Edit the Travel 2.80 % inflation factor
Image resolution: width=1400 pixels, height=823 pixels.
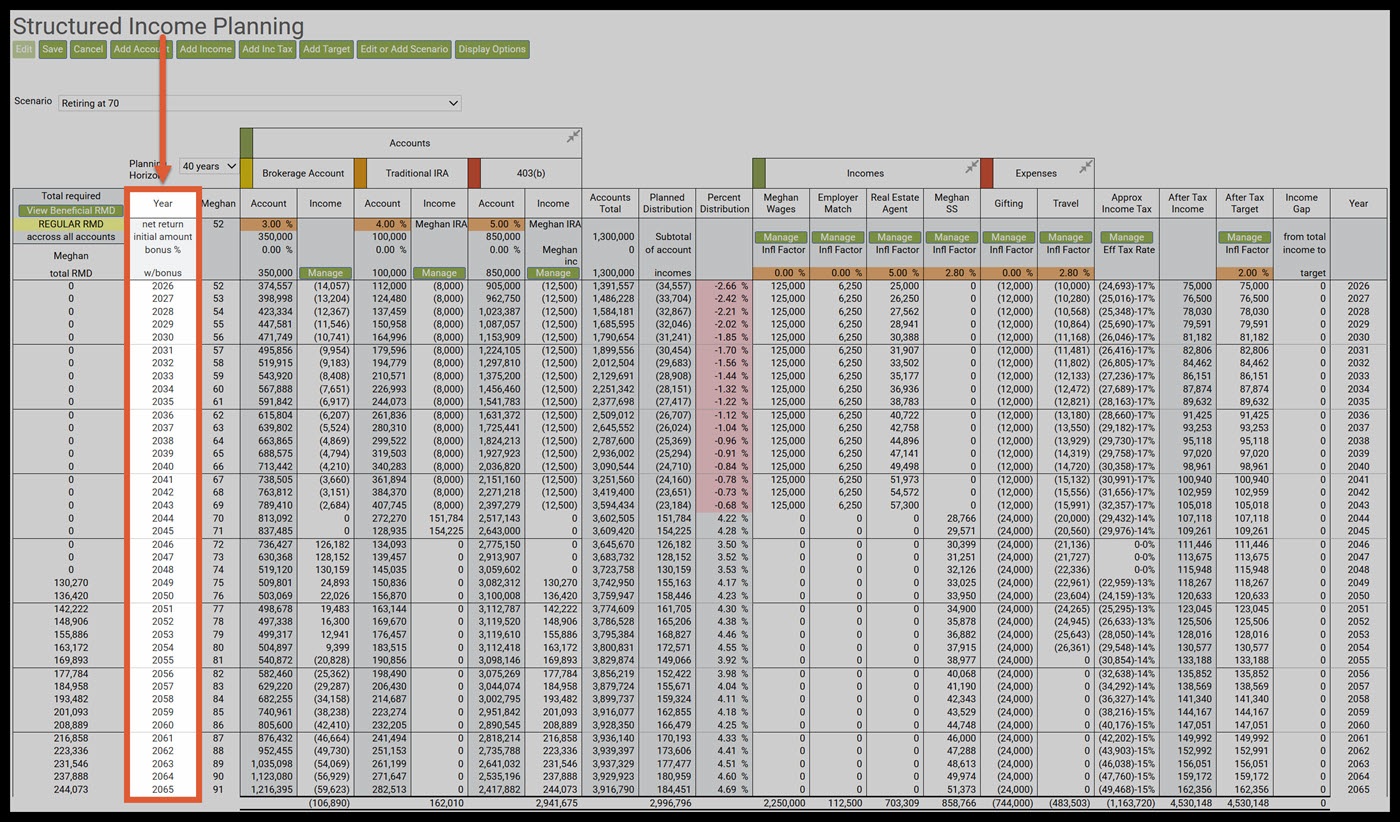[1066, 272]
